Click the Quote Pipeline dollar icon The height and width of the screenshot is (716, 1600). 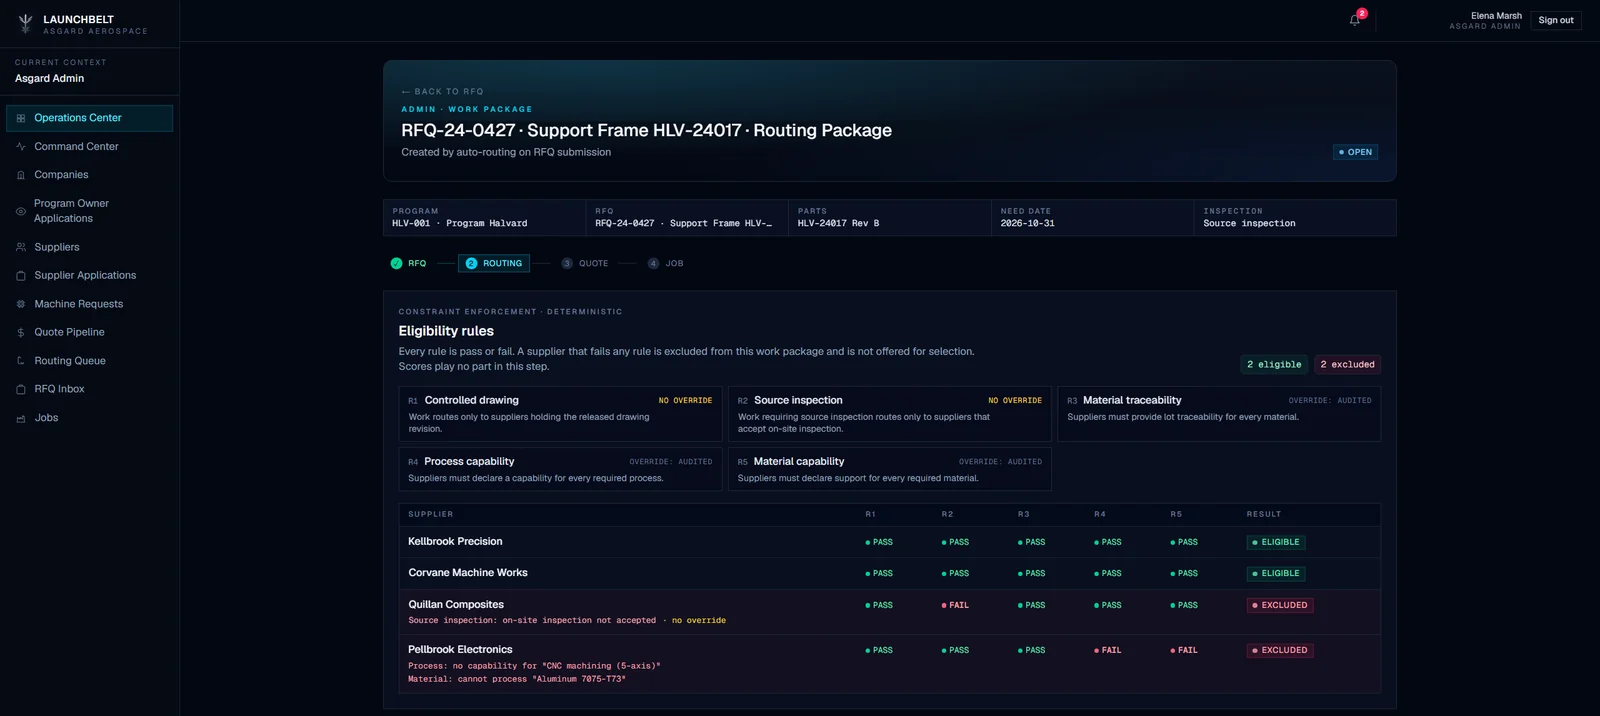tap(21, 332)
